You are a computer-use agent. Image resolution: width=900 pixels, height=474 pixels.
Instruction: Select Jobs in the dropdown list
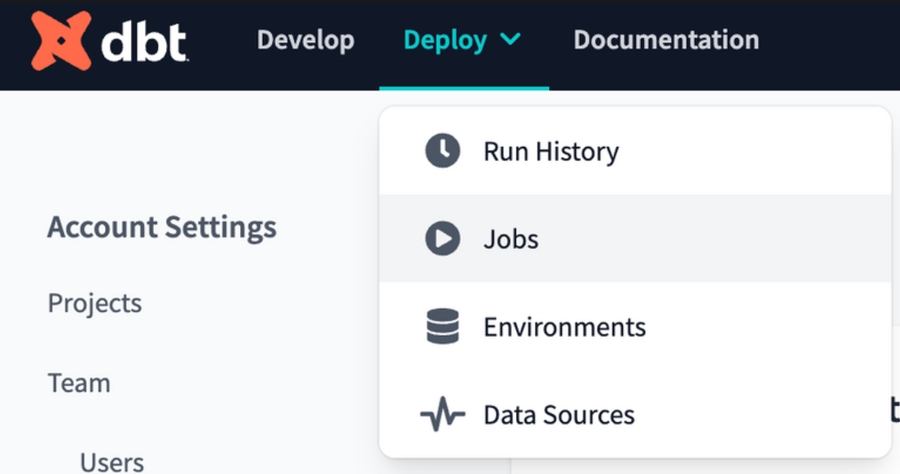510,240
